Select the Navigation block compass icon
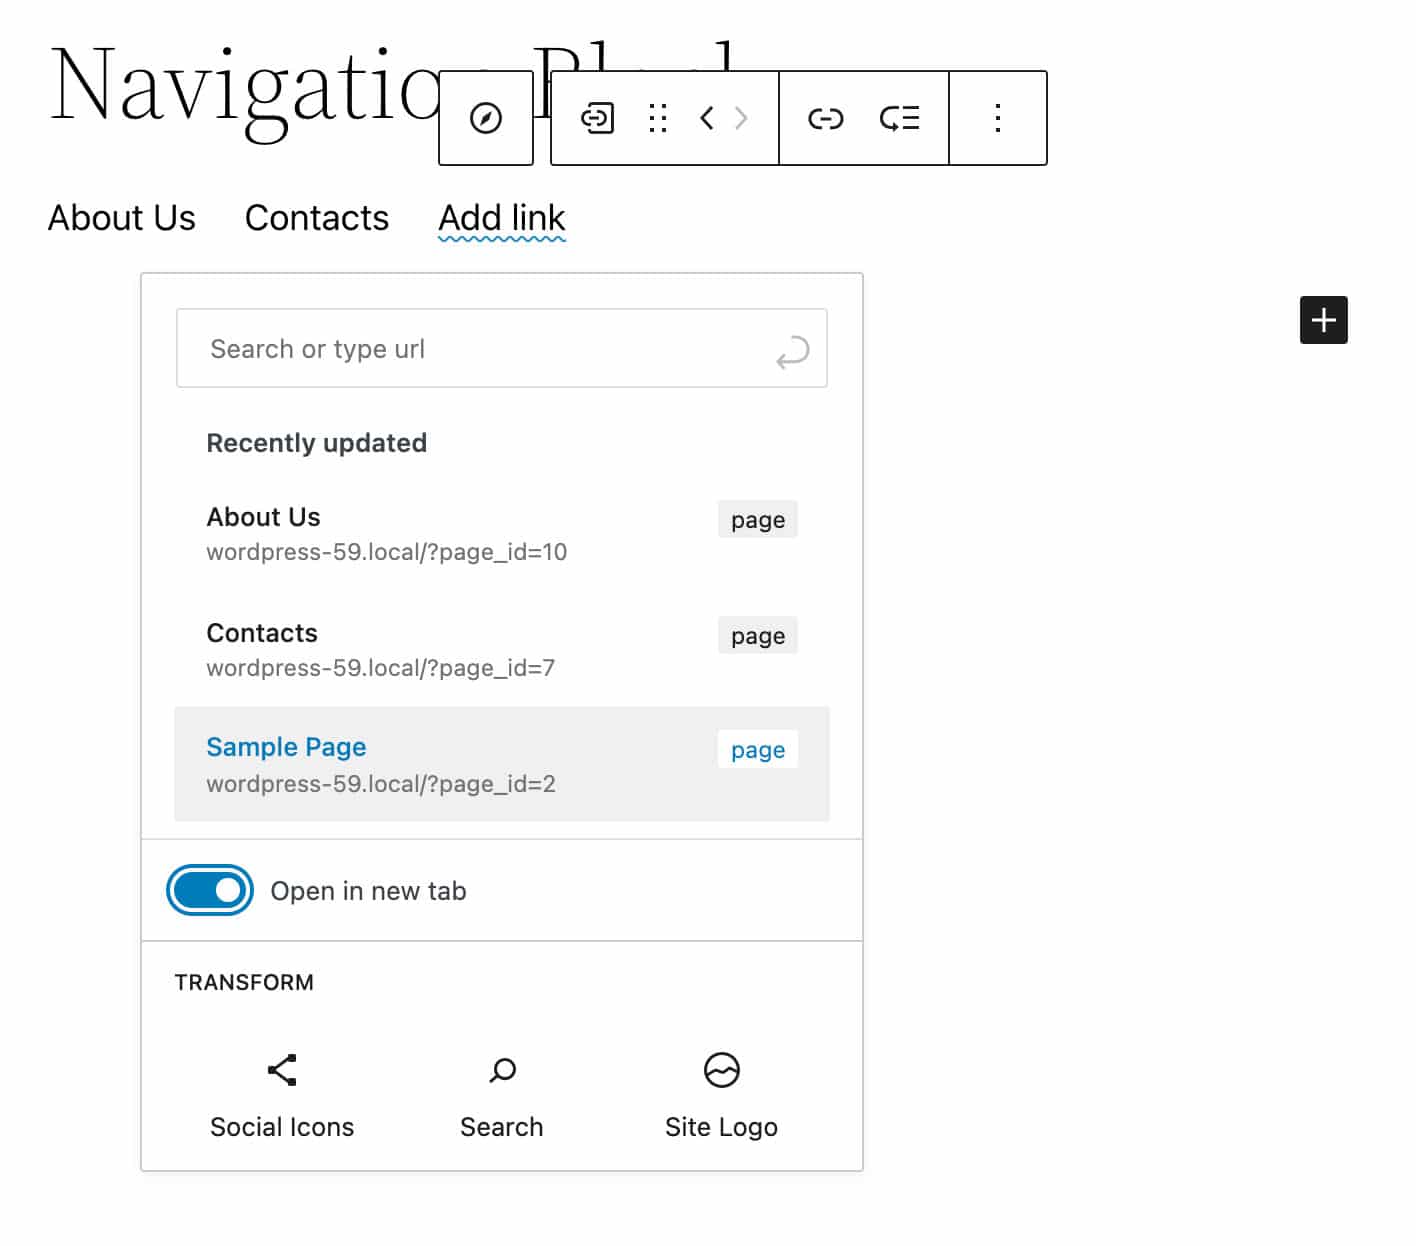1416x1246 pixels. click(x=486, y=118)
